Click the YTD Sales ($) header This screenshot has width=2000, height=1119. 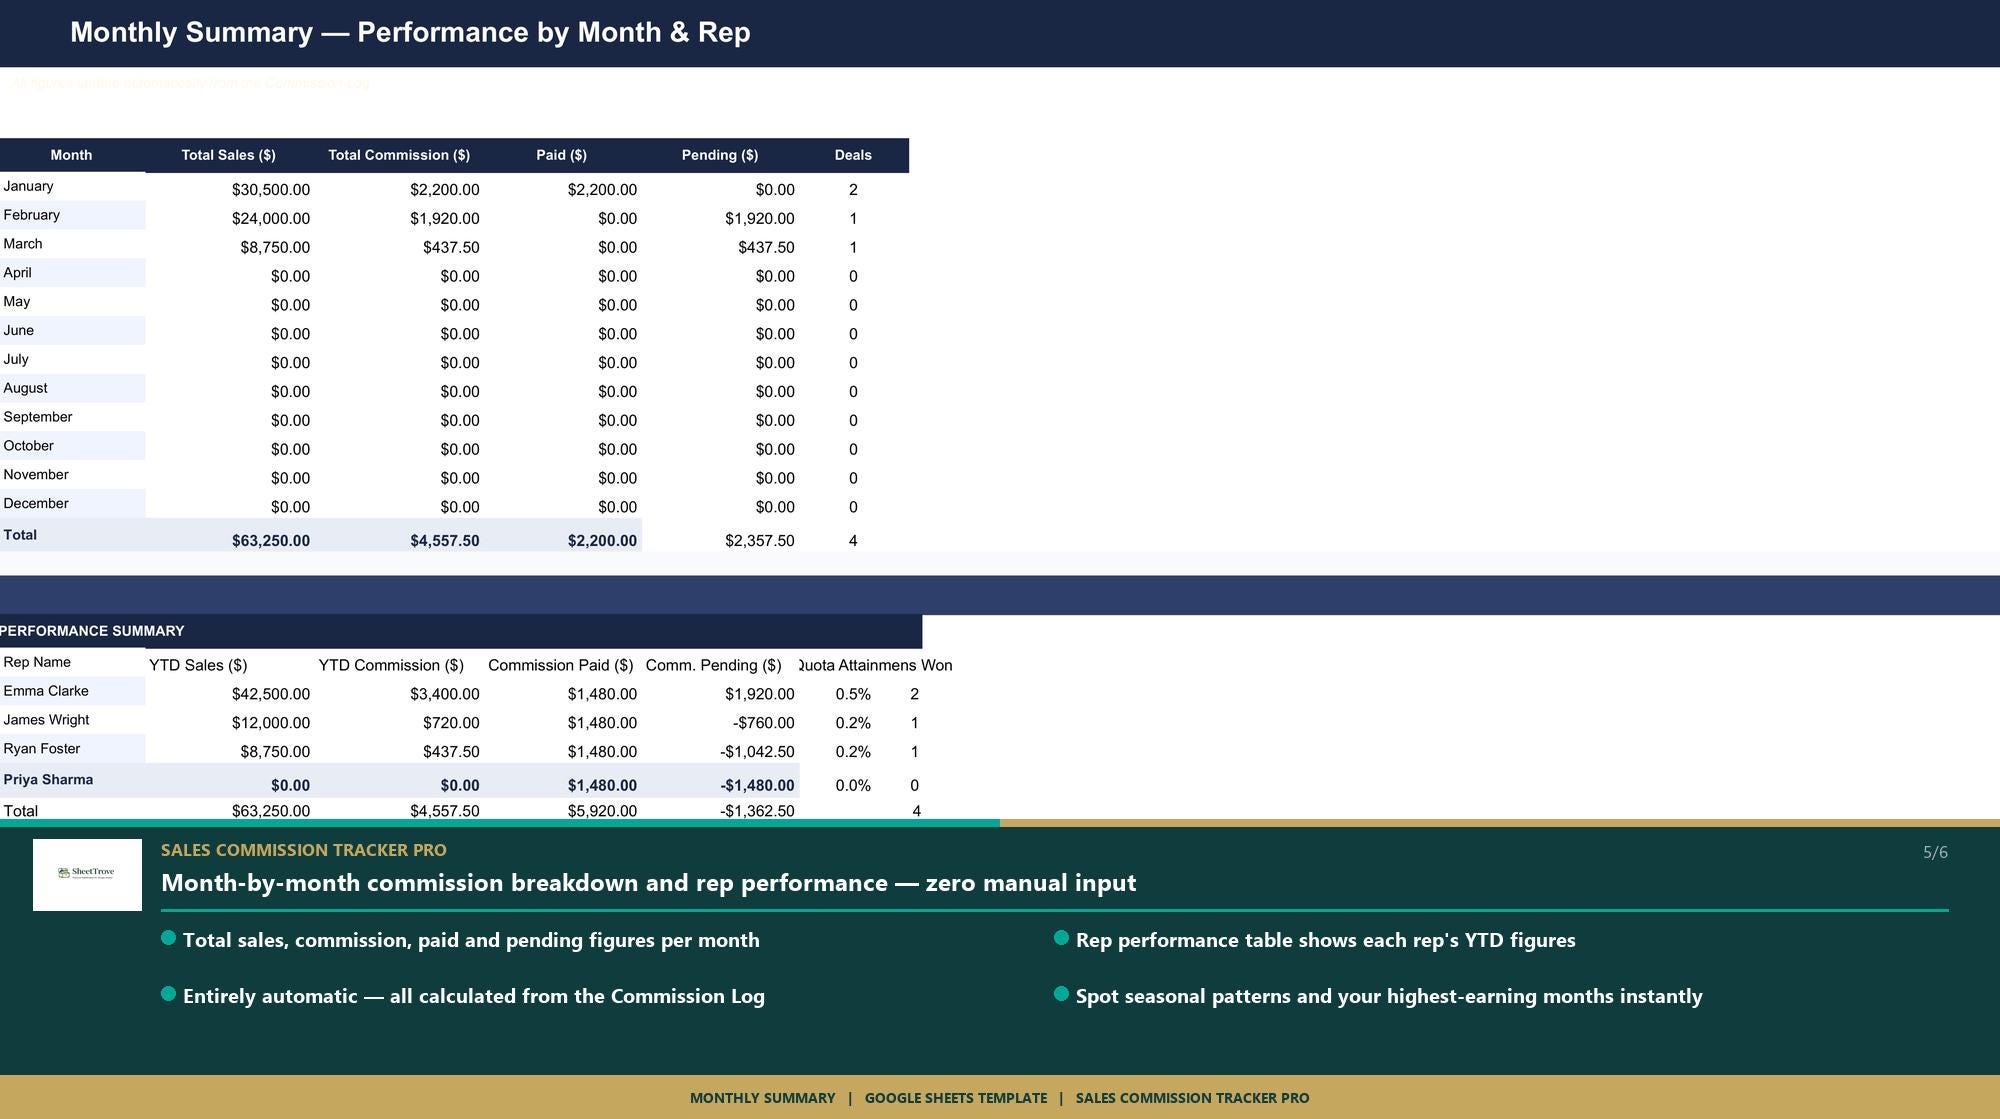click(198, 665)
